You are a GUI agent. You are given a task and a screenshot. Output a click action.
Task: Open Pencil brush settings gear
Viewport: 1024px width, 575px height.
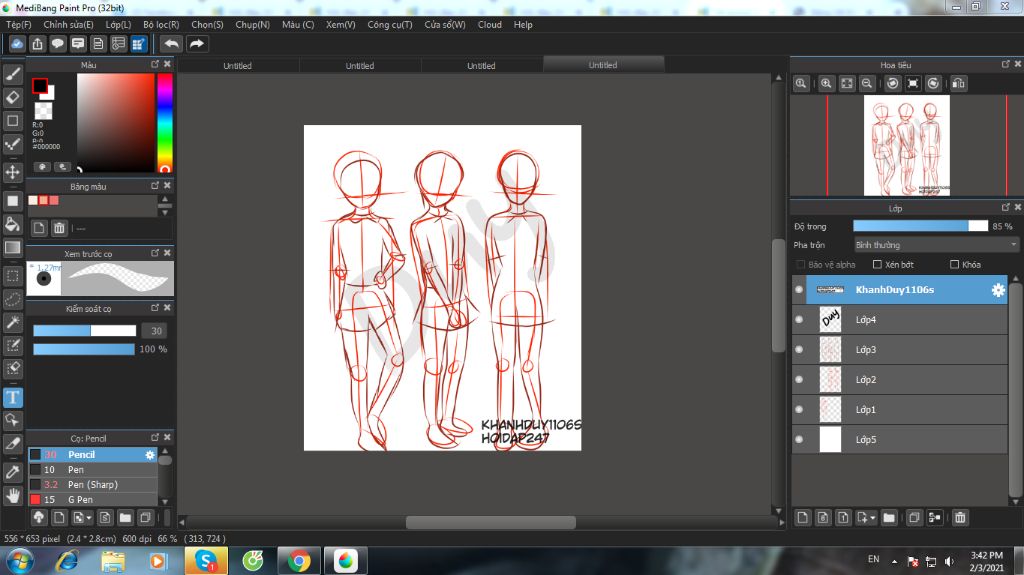point(150,455)
